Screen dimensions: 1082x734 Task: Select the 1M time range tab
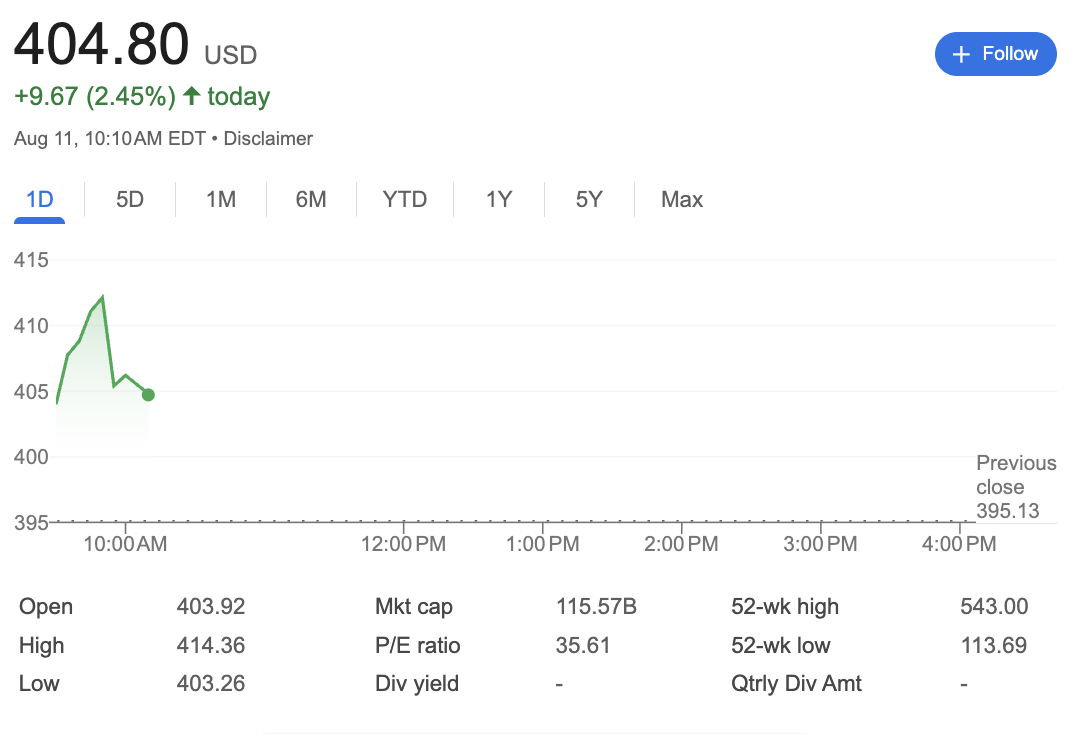(221, 199)
